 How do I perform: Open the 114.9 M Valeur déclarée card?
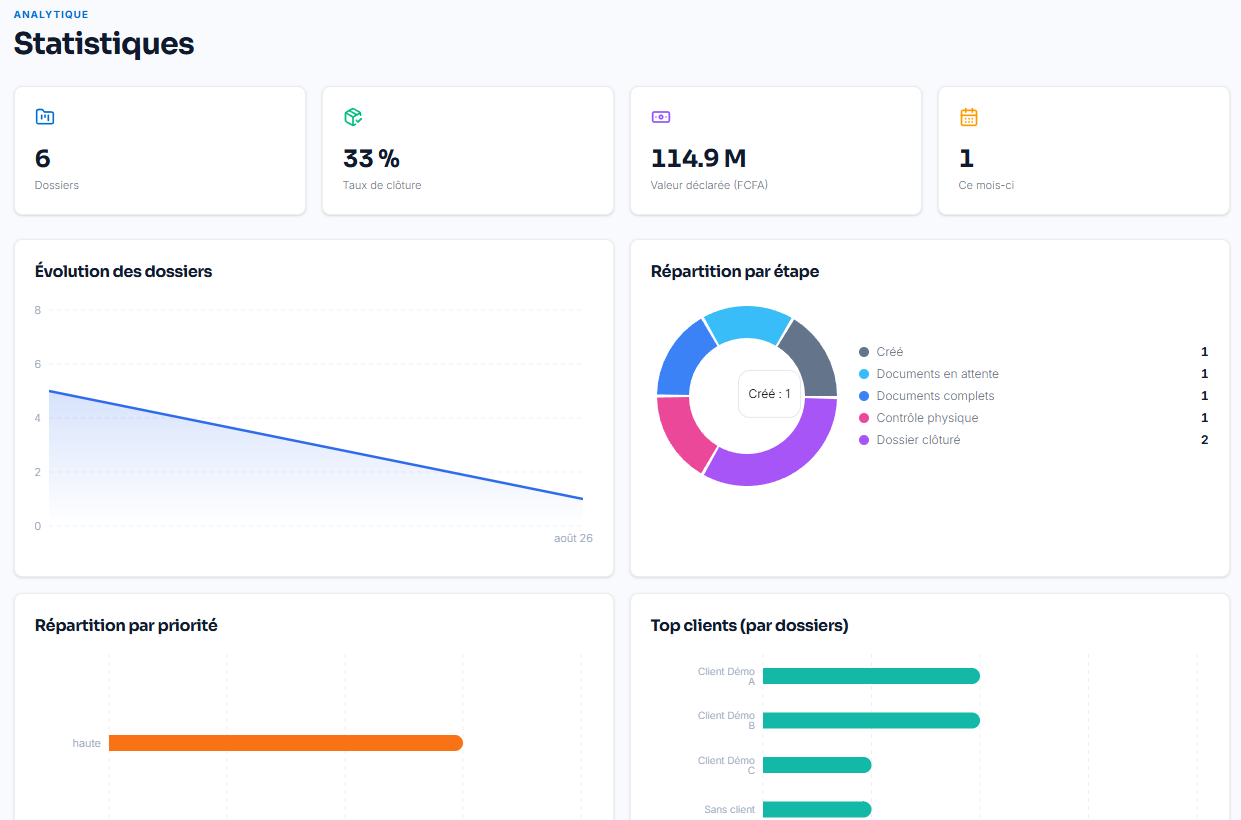[776, 150]
